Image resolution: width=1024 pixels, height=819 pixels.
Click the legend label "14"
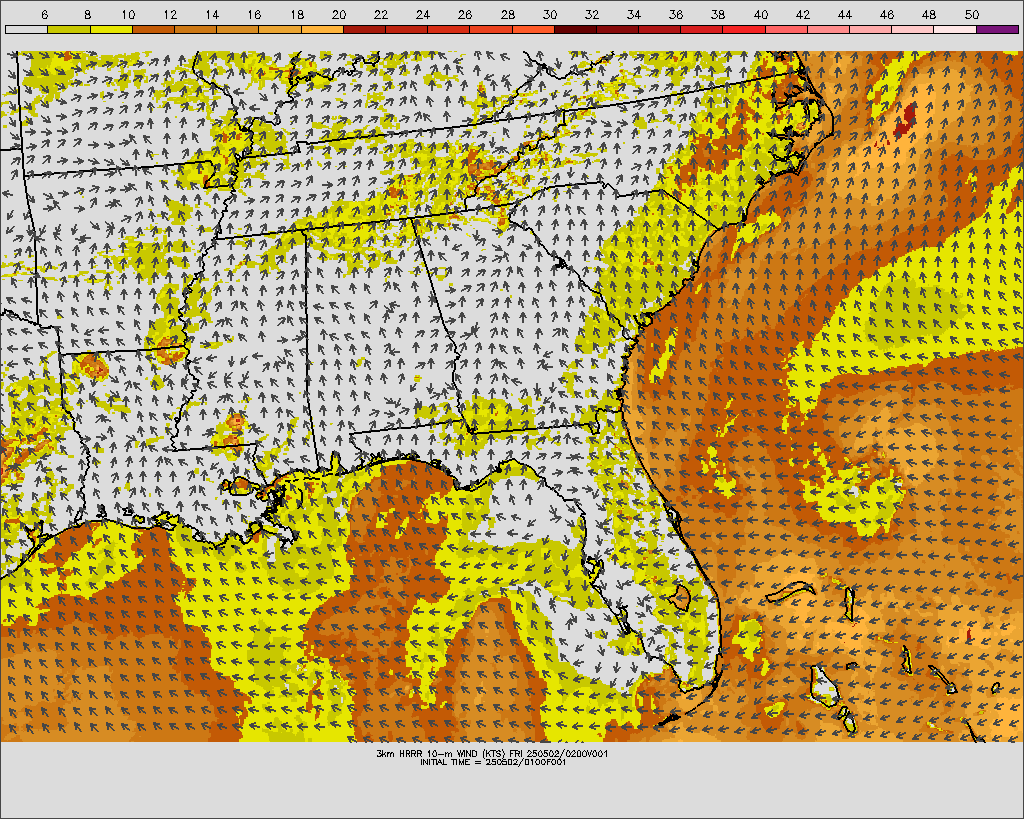[212, 14]
